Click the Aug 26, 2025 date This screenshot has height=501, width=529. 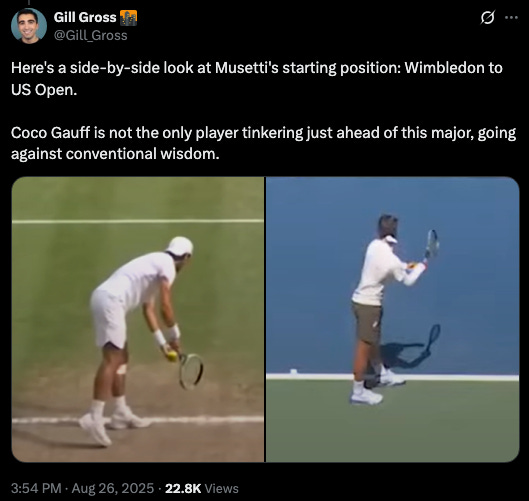click(113, 489)
